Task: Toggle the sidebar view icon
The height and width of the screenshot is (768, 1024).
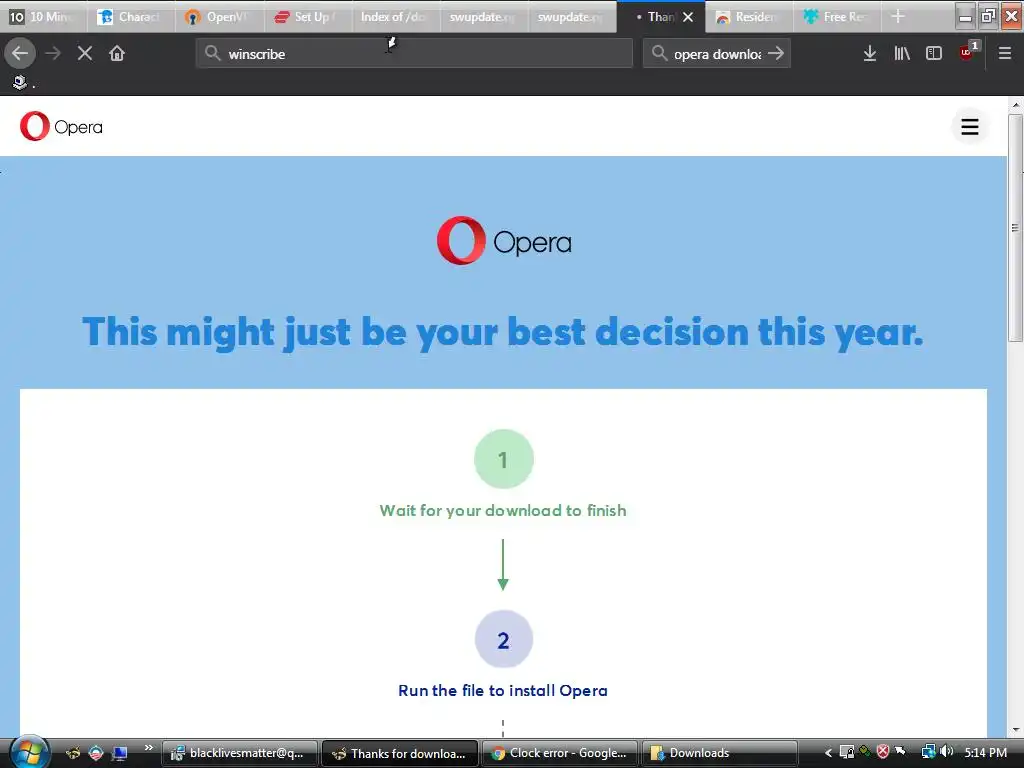Action: pyautogui.click(x=934, y=53)
